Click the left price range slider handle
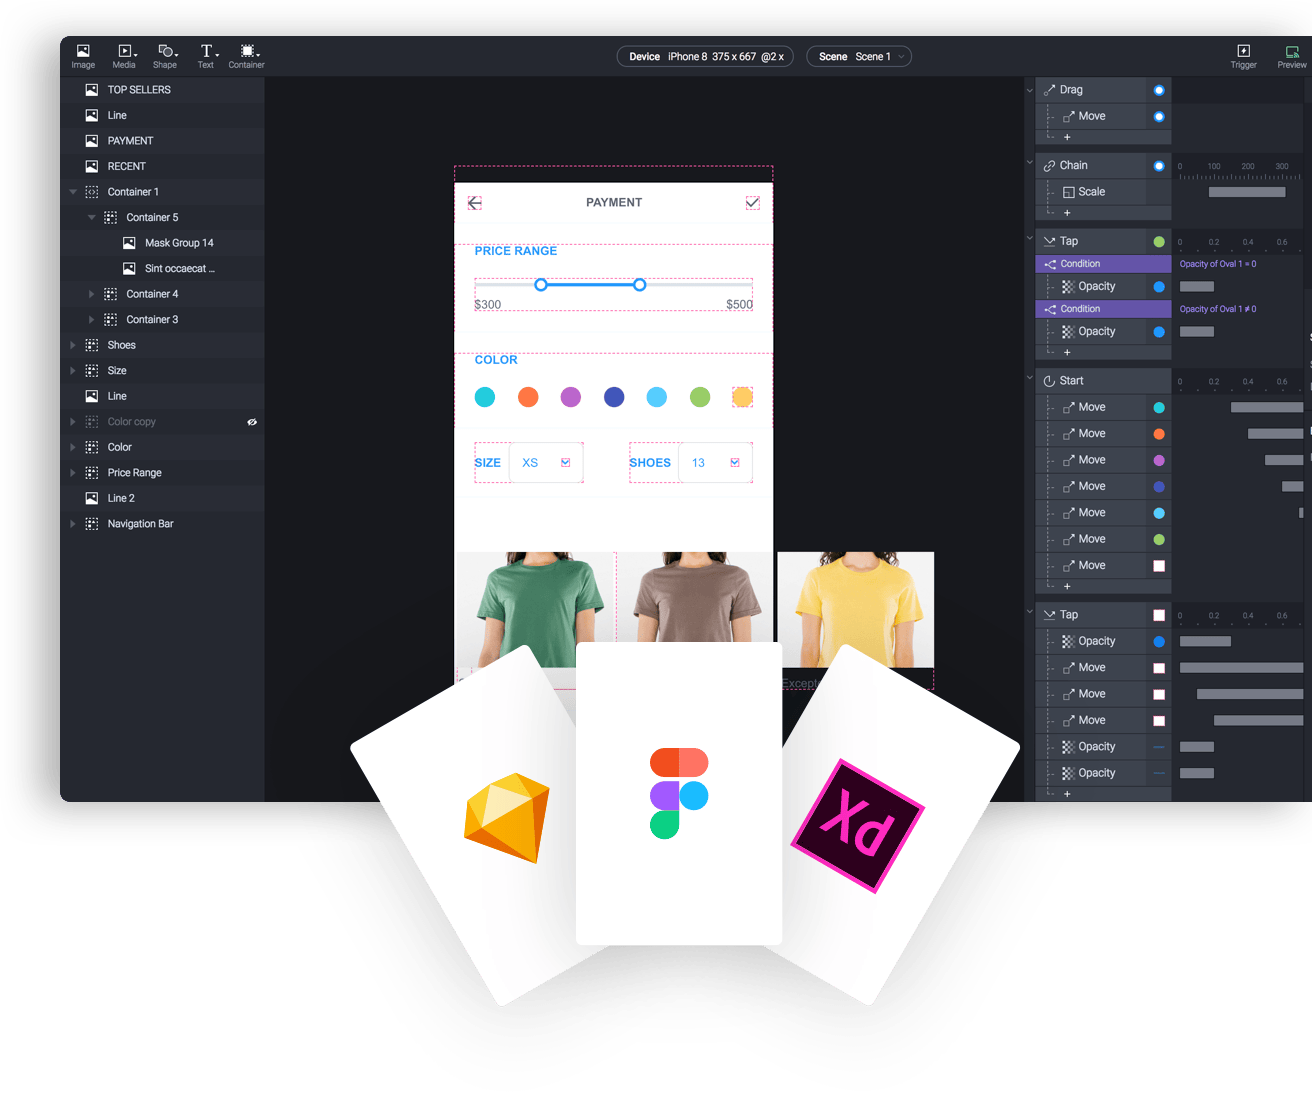 pyautogui.click(x=541, y=285)
